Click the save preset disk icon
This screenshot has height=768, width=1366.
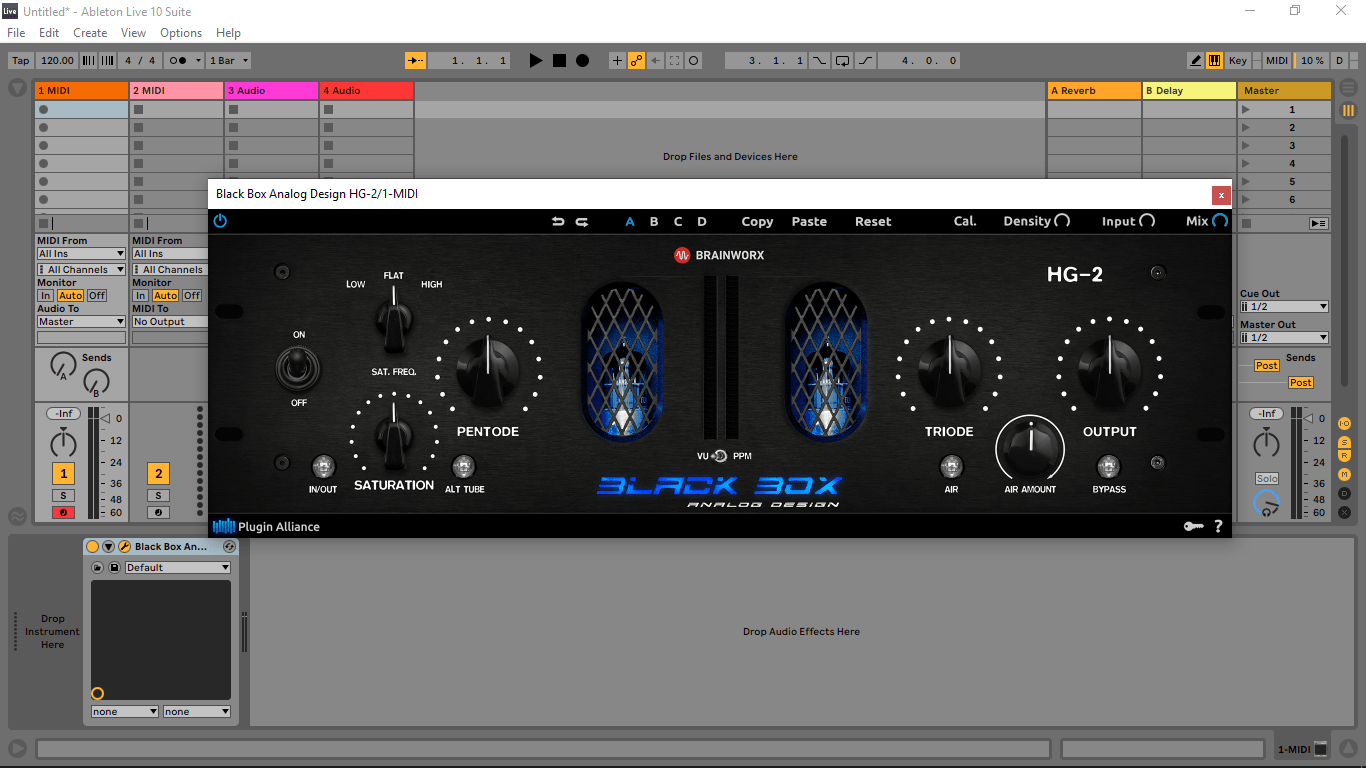[x=114, y=568]
